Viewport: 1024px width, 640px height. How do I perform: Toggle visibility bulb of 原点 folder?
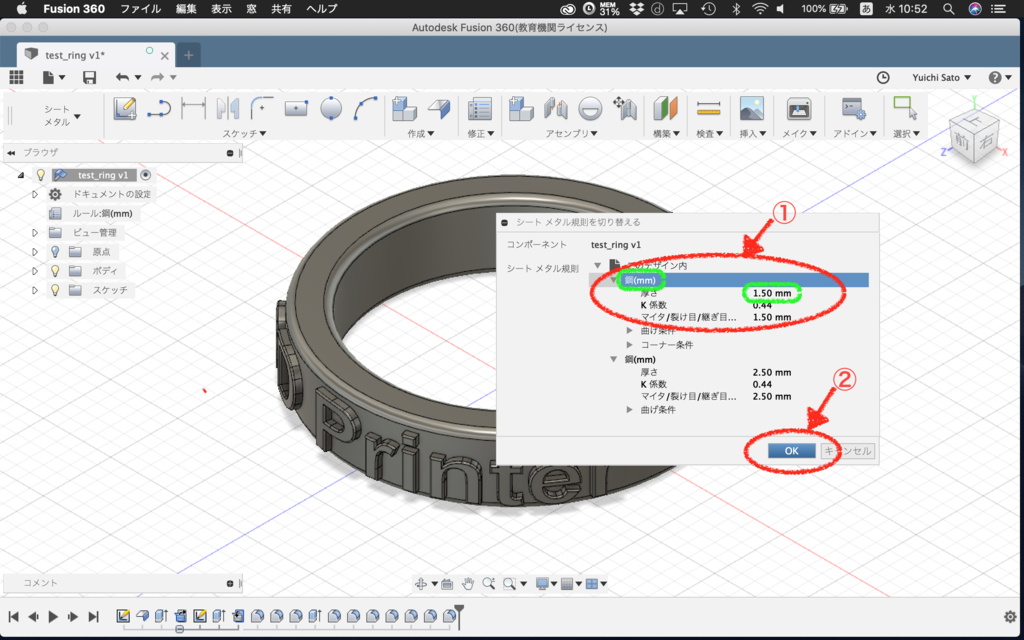click(56, 251)
